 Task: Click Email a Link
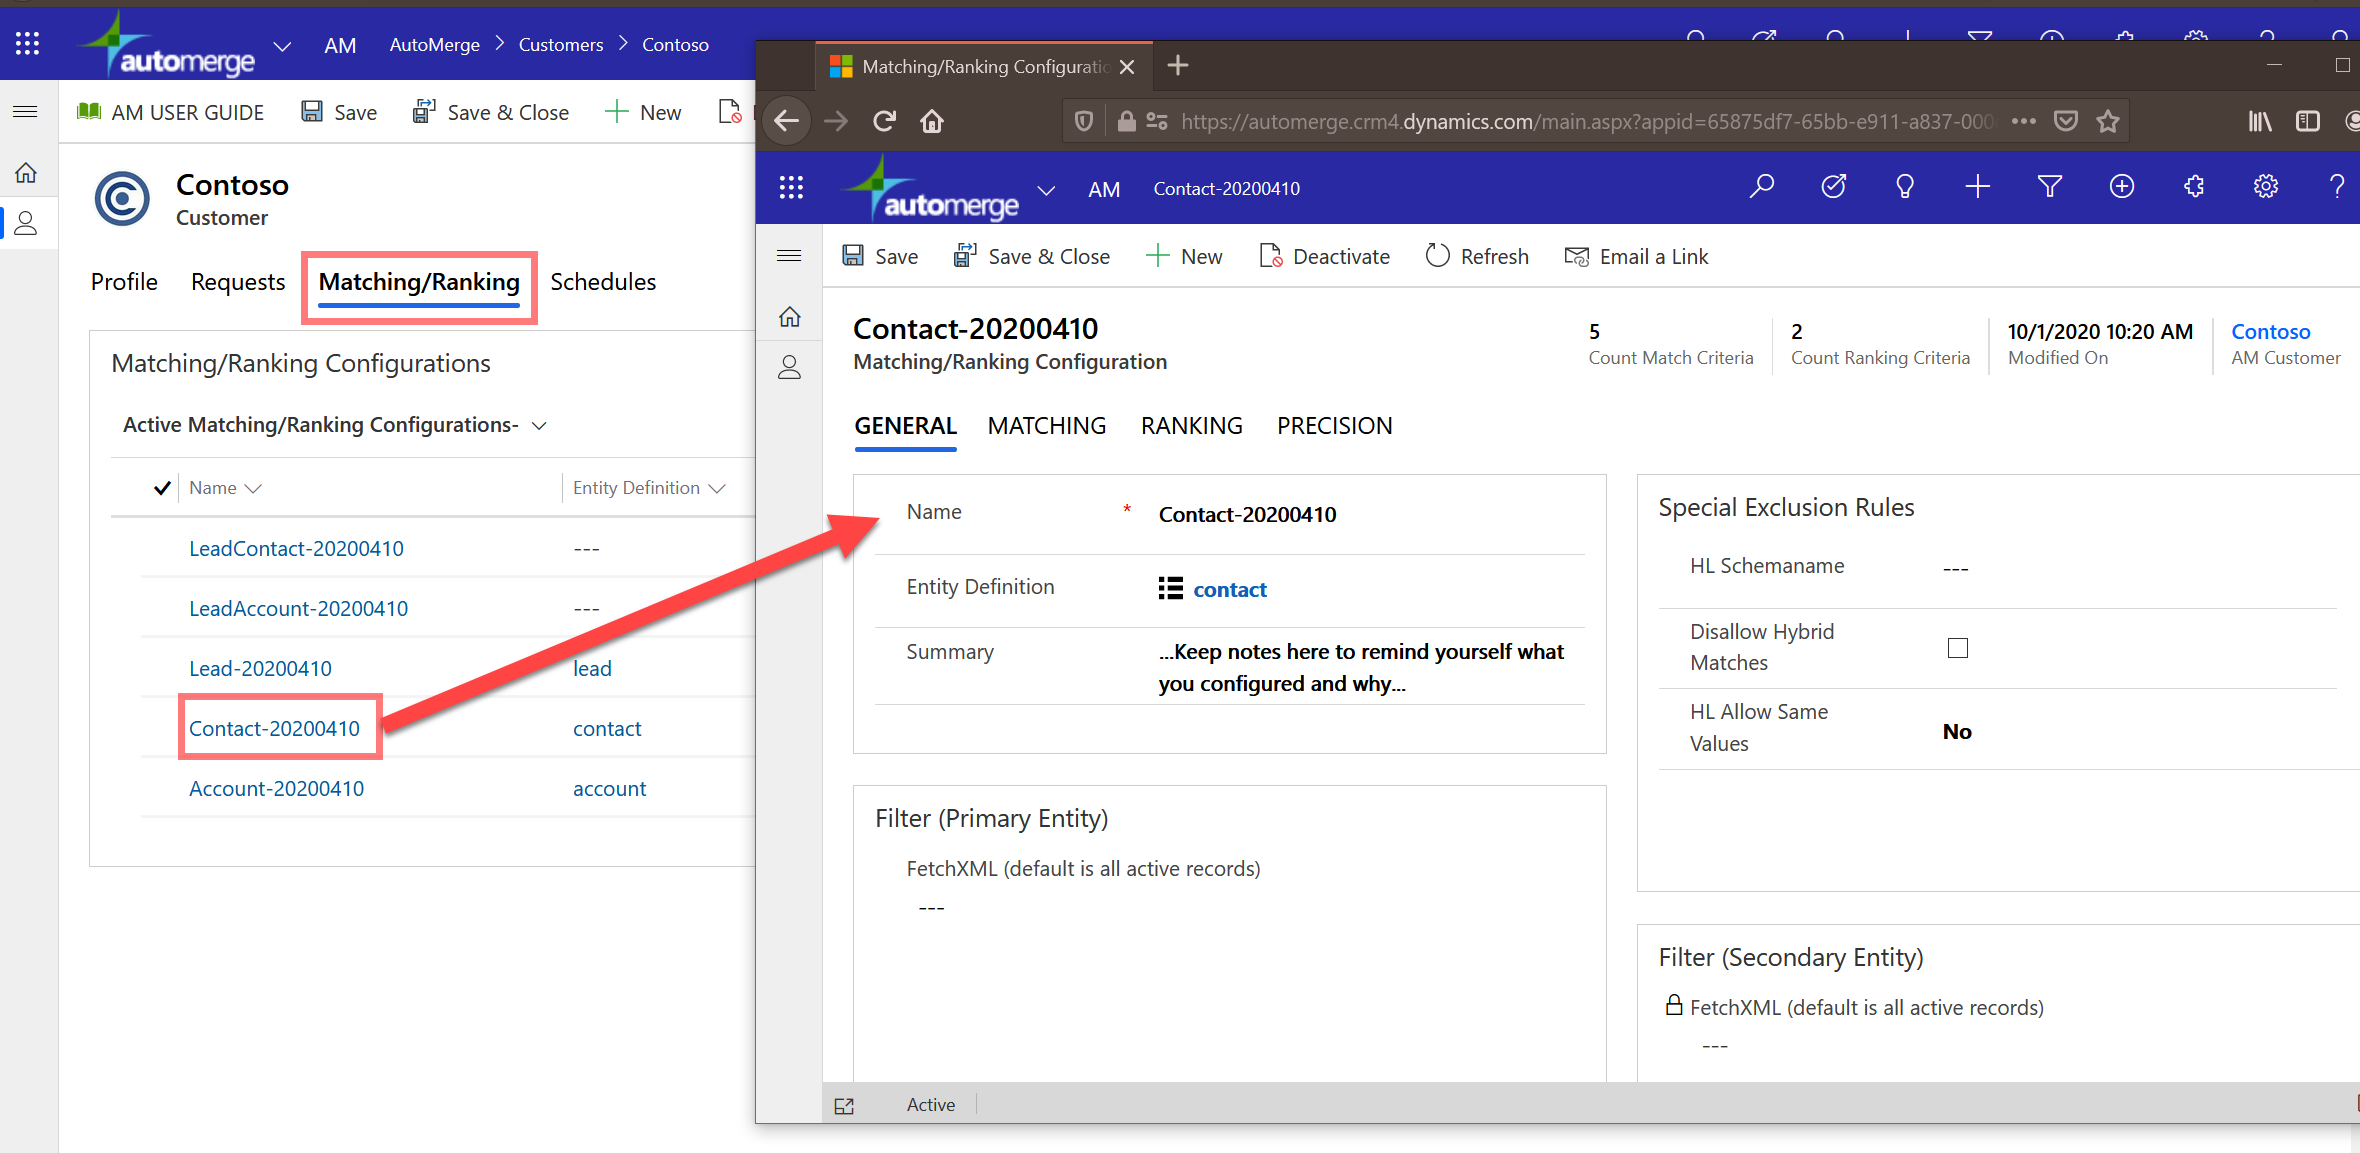click(x=1636, y=257)
